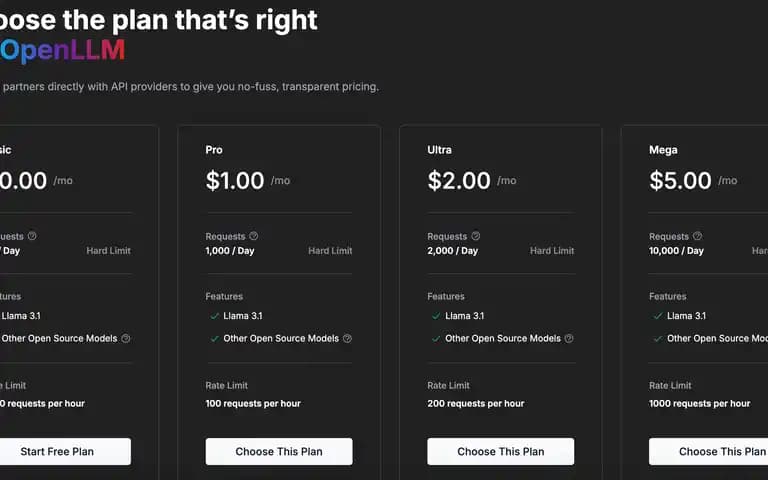Select the $2.00 Ultra price

point(459,181)
